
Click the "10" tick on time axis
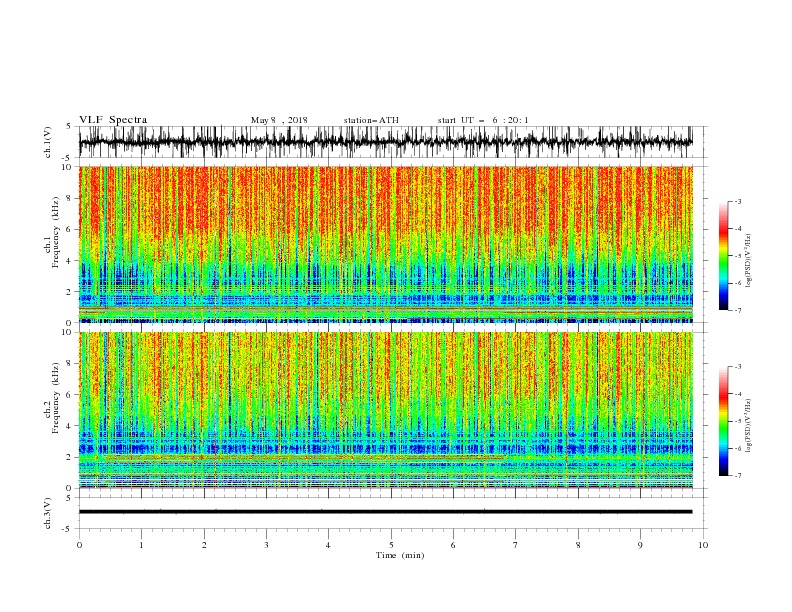pos(703,545)
